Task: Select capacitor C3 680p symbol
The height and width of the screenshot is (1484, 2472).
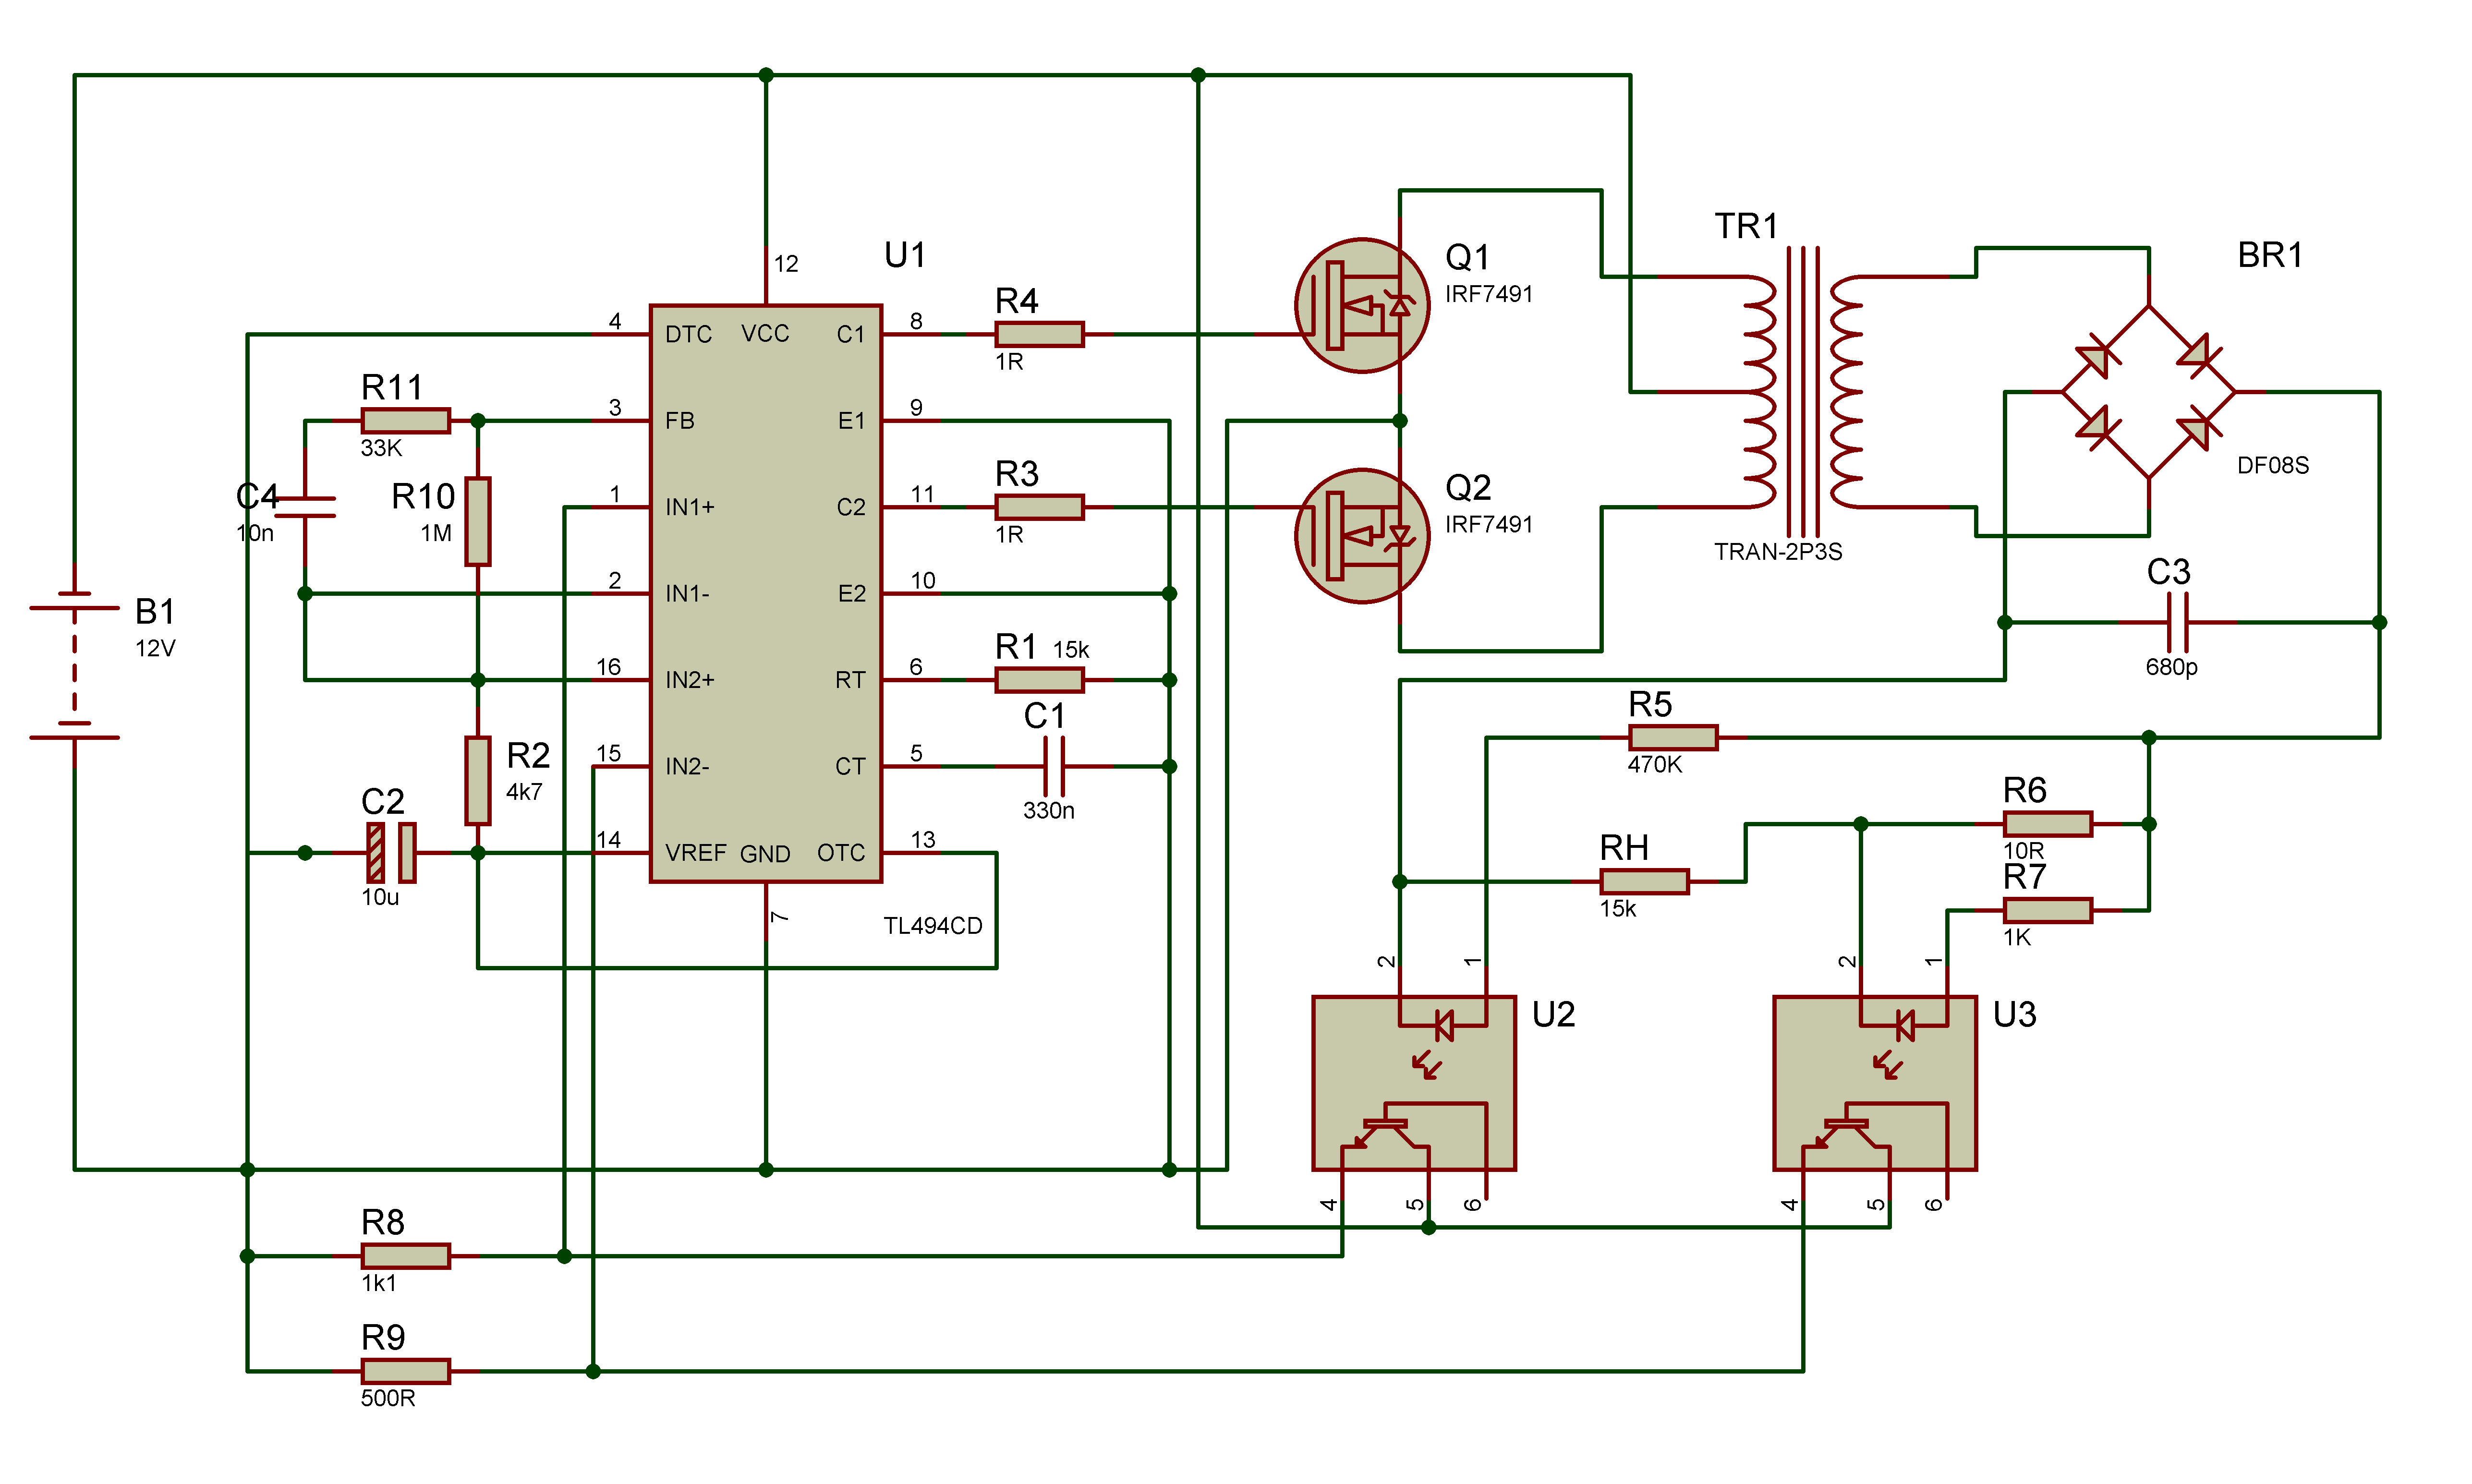Action: click(2177, 622)
